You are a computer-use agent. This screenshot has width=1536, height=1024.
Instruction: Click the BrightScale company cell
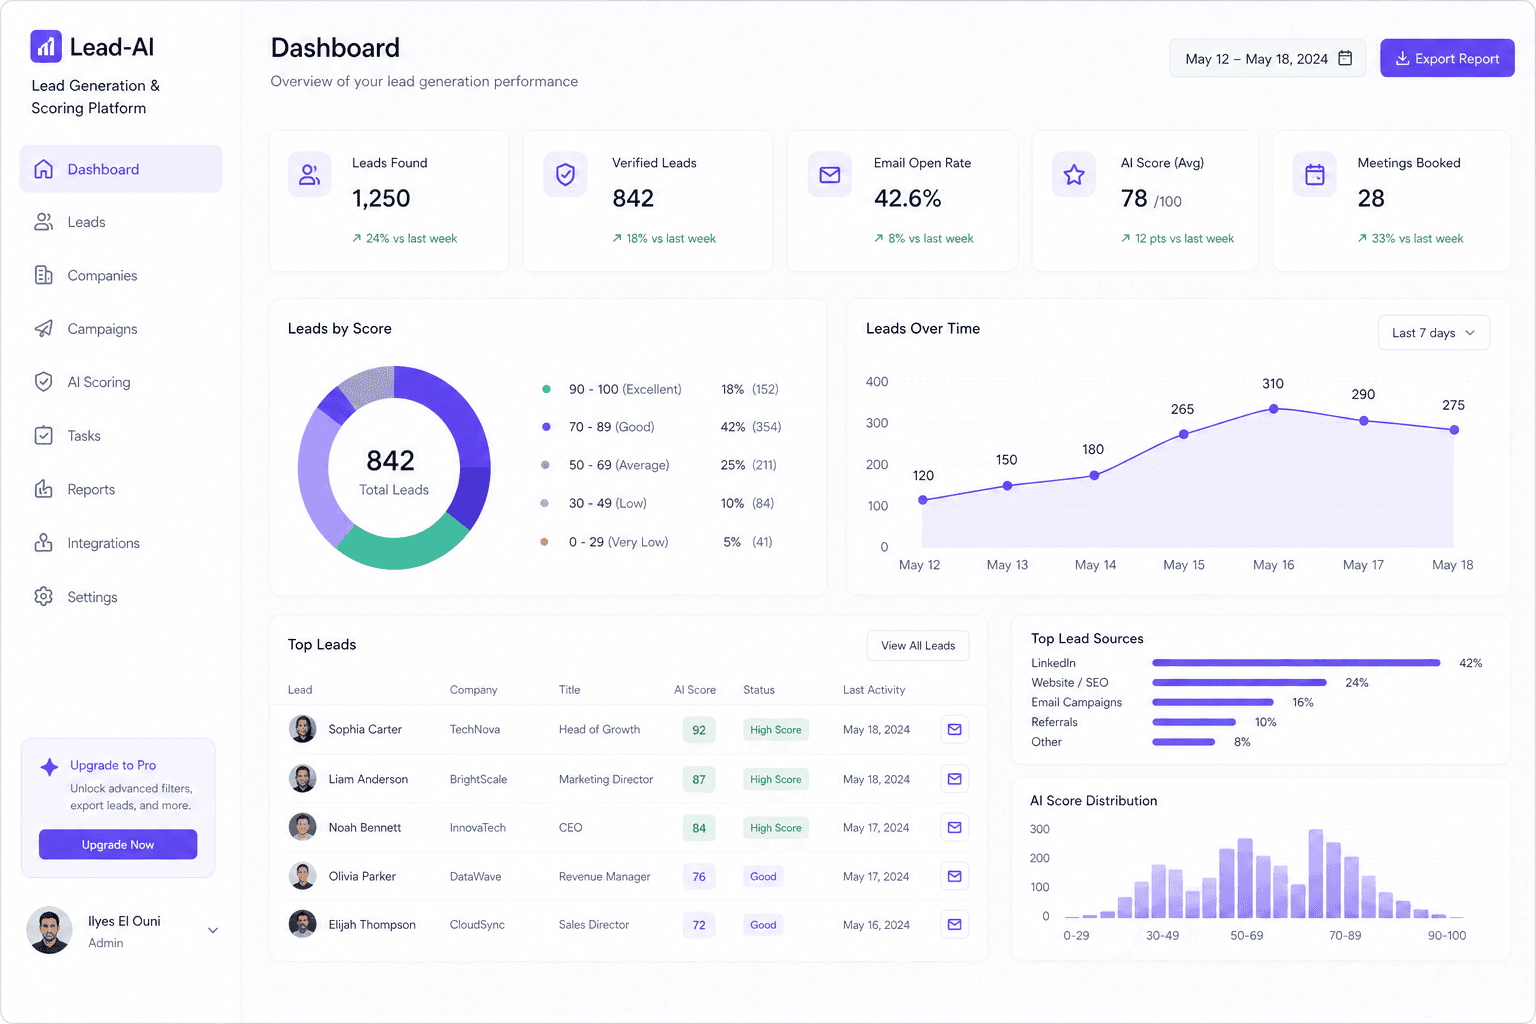pyautogui.click(x=478, y=779)
